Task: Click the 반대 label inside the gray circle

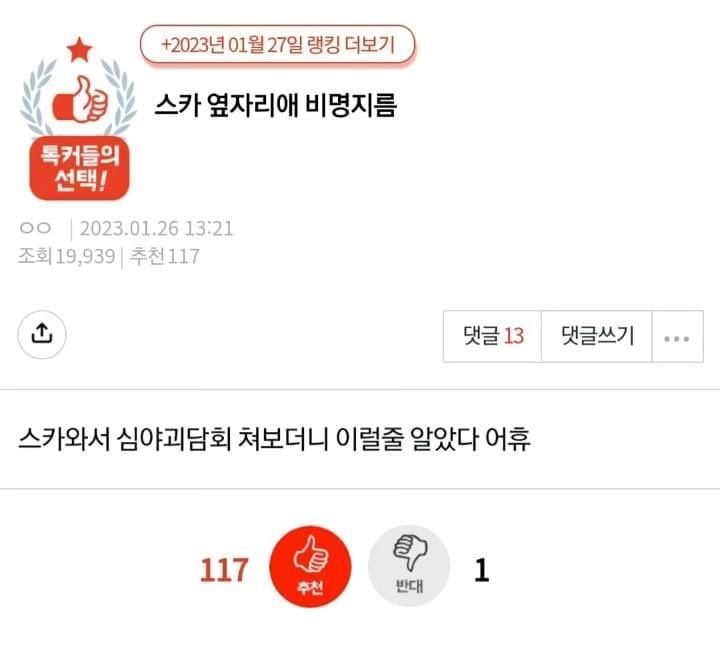Action: (x=409, y=586)
